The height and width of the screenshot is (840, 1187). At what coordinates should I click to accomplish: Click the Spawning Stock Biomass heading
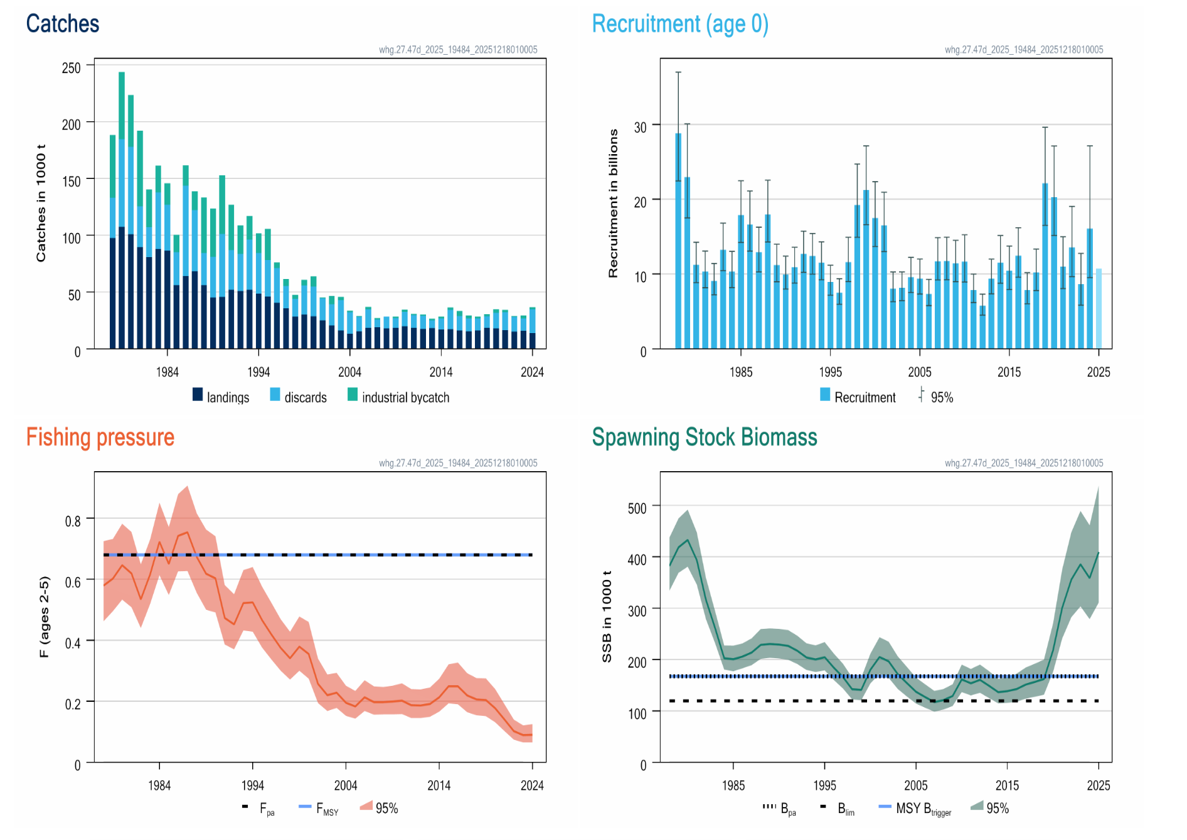tap(704, 437)
